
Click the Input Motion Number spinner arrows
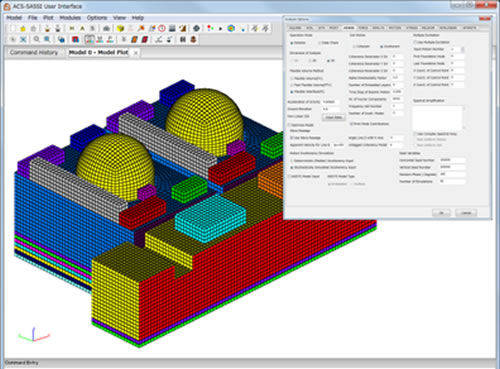point(462,49)
